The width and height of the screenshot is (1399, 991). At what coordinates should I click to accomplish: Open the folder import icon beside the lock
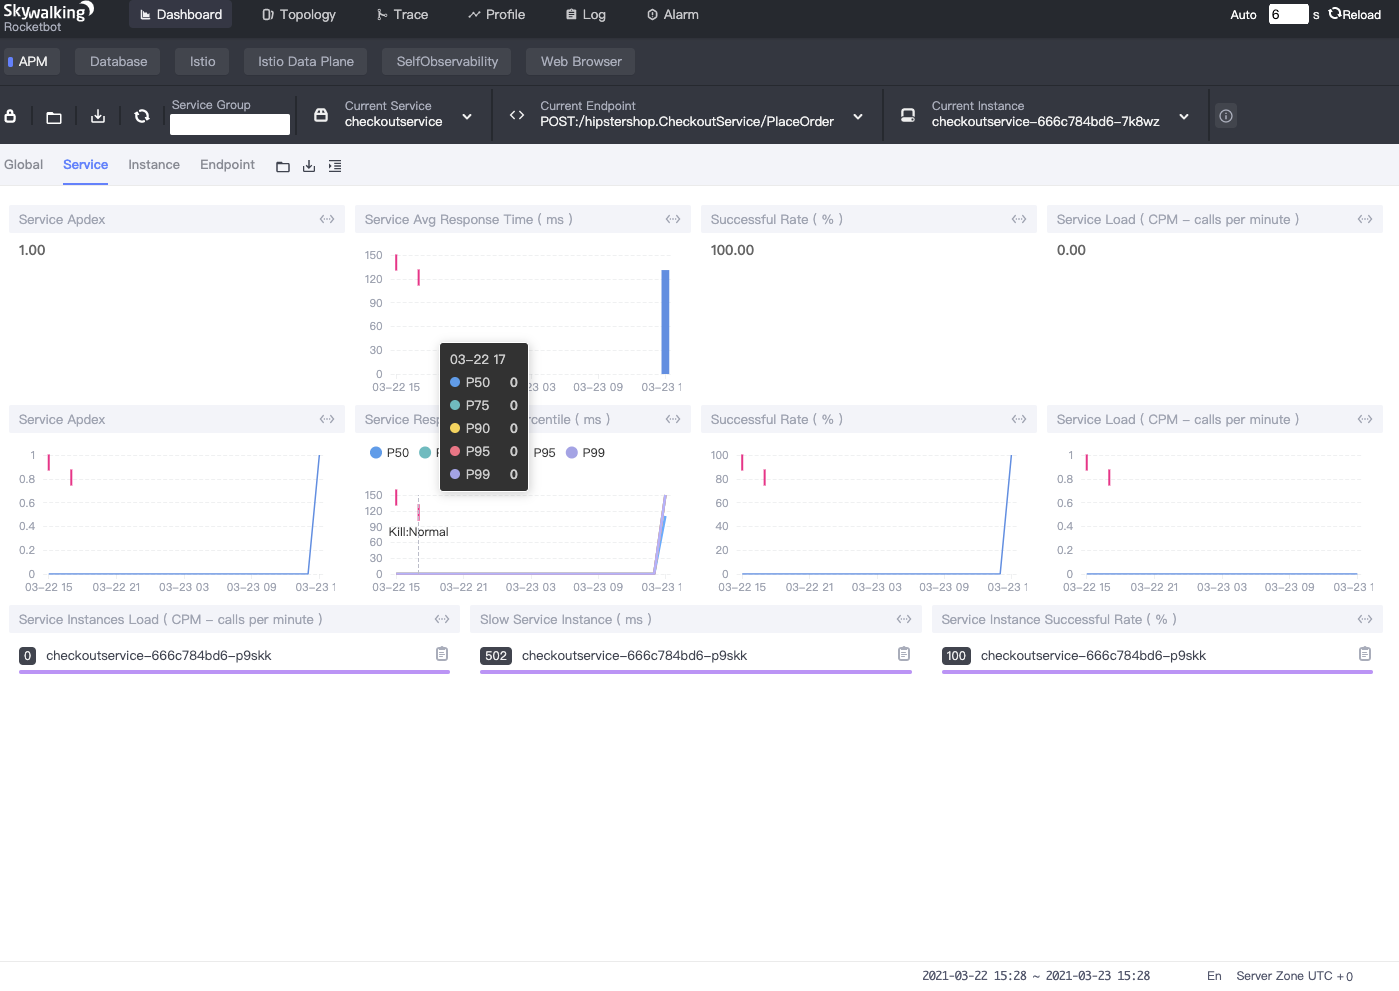click(54, 117)
